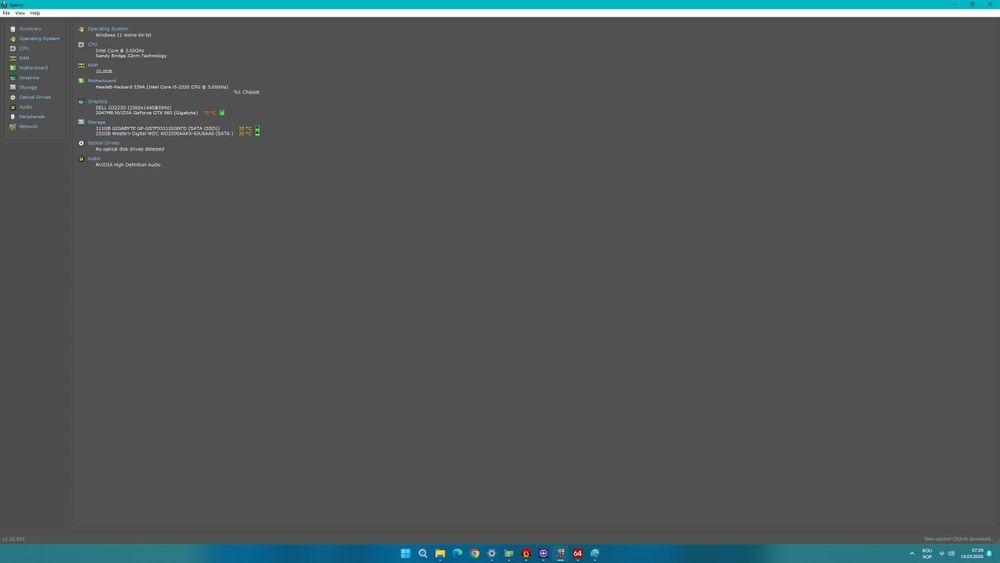Open the File menu

pos(6,13)
